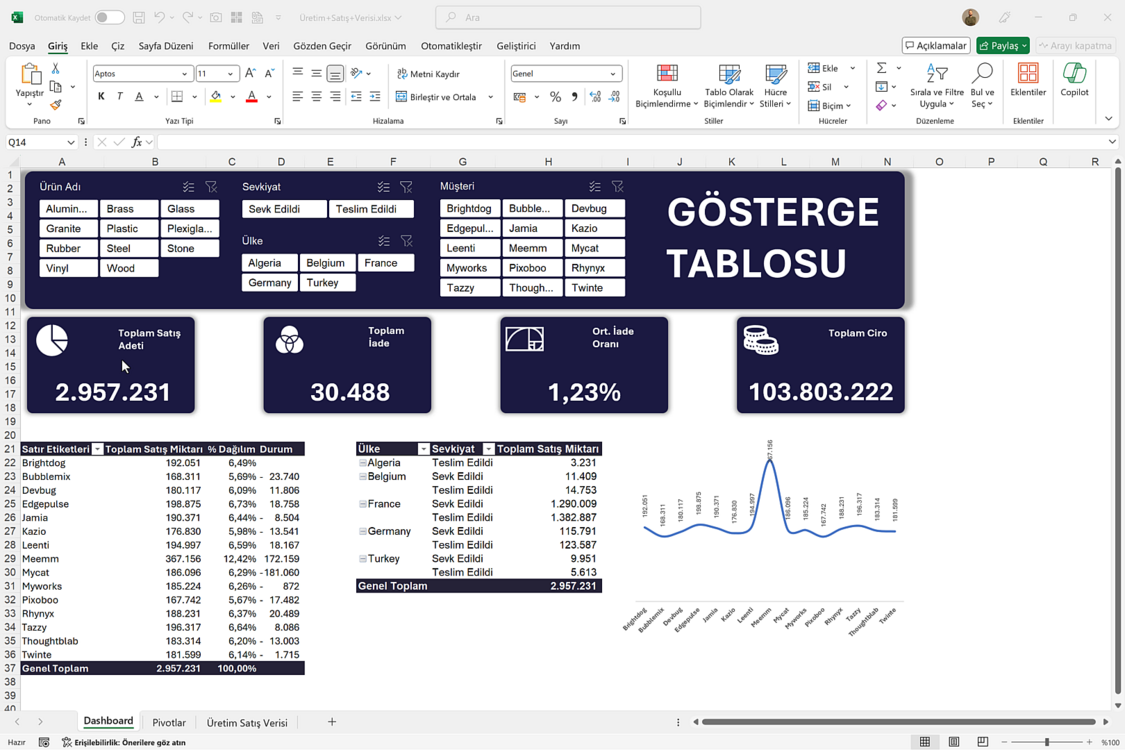Open Satır Etiketleri filter dropdown
Viewport: 1125px width, 750px height.
(x=98, y=449)
